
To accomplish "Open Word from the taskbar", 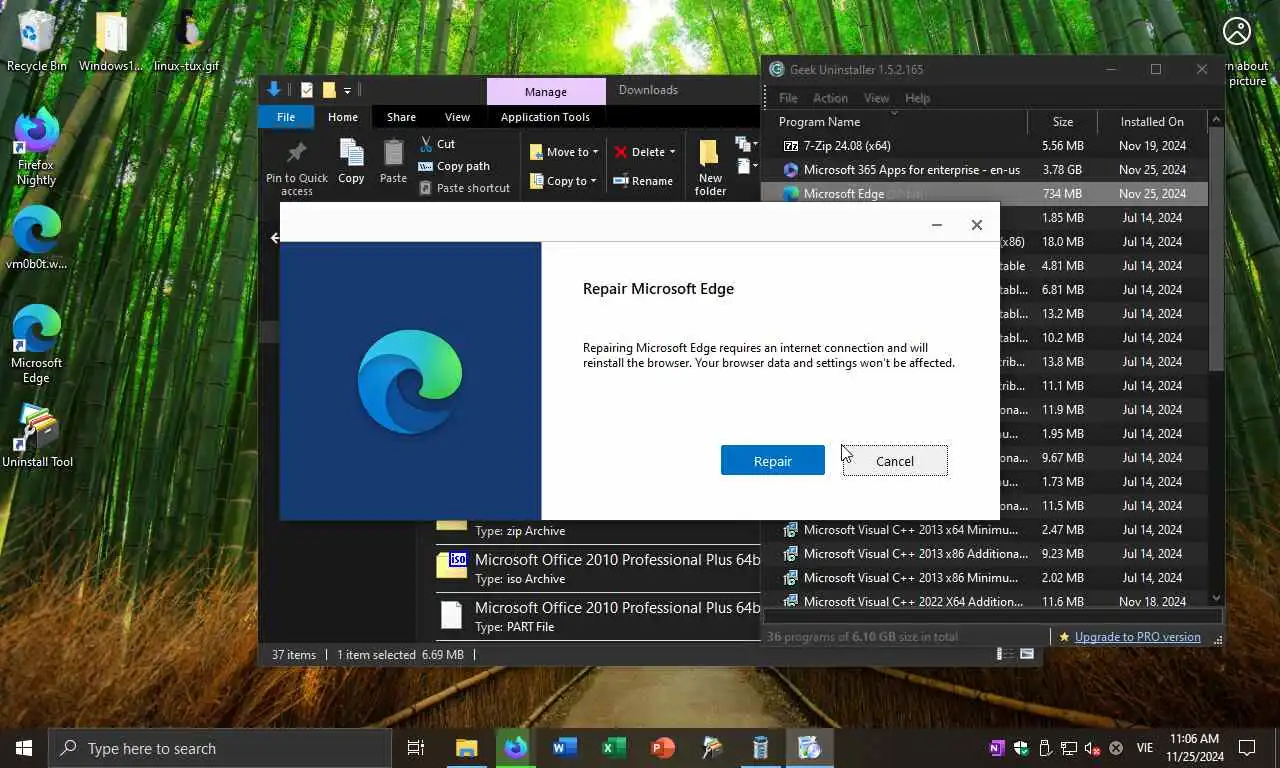I will 565,747.
